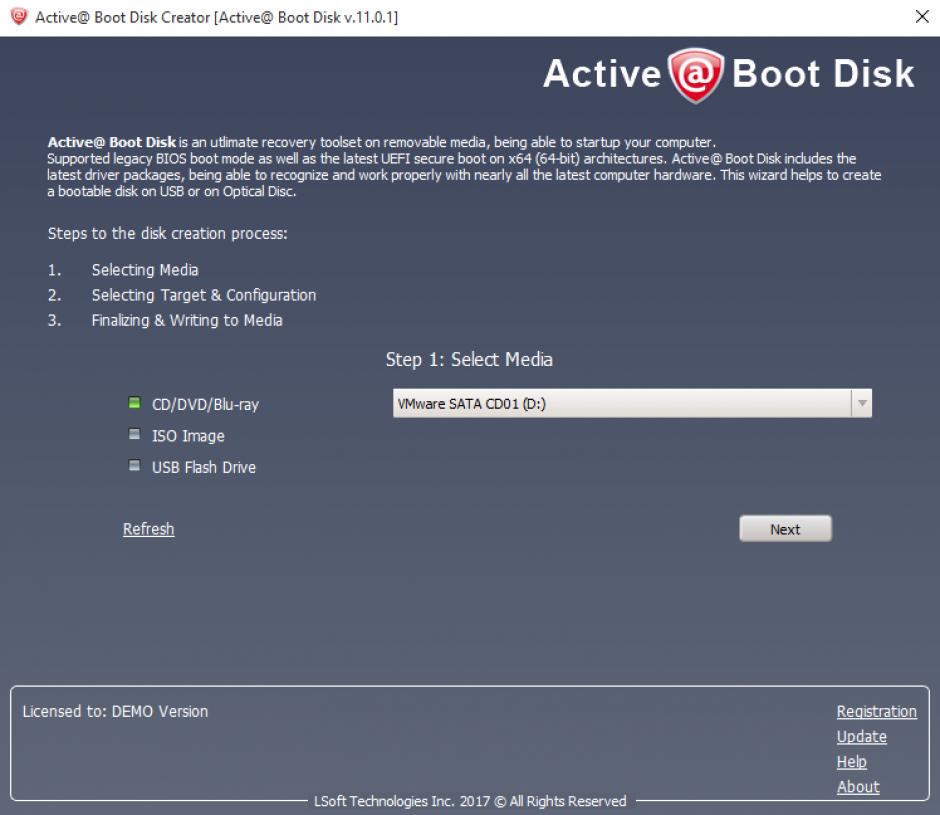
Task: Click the Update link
Action: [861, 736]
